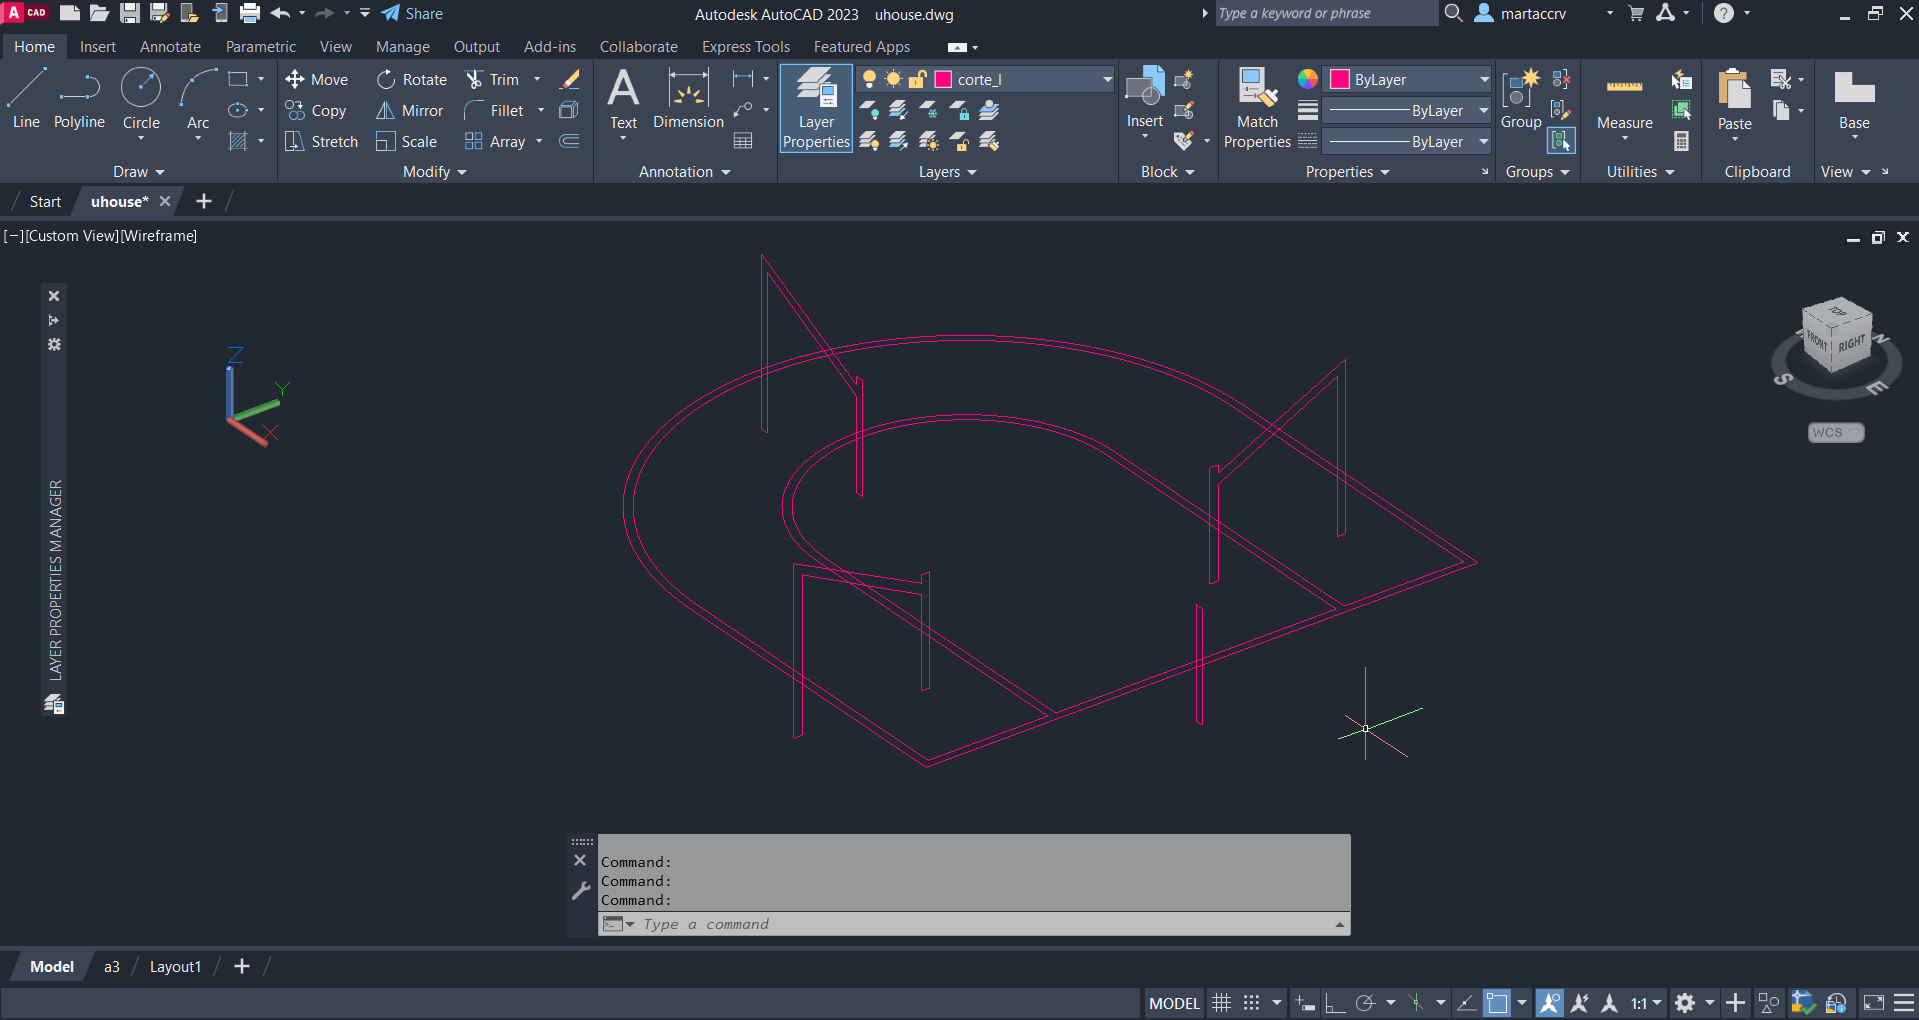Screen dimensions: 1919x1020
Task: Open the Layout1 tab
Action: tap(175, 967)
